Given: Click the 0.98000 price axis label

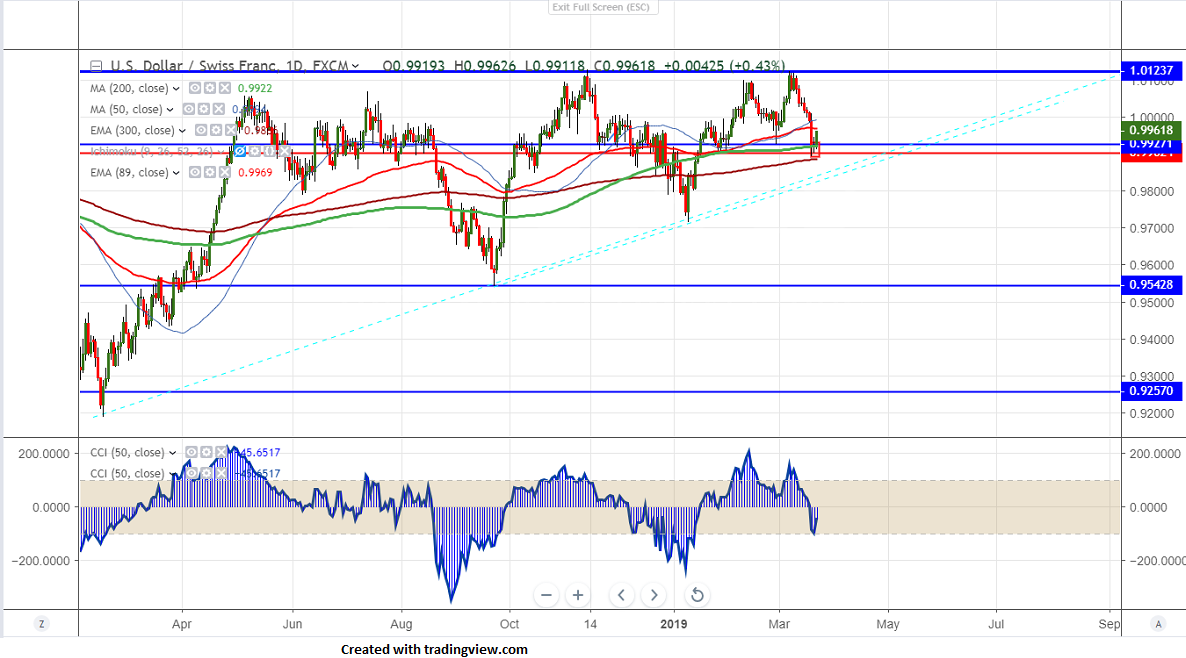Looking at the screenshot, I should (1152, 191).
